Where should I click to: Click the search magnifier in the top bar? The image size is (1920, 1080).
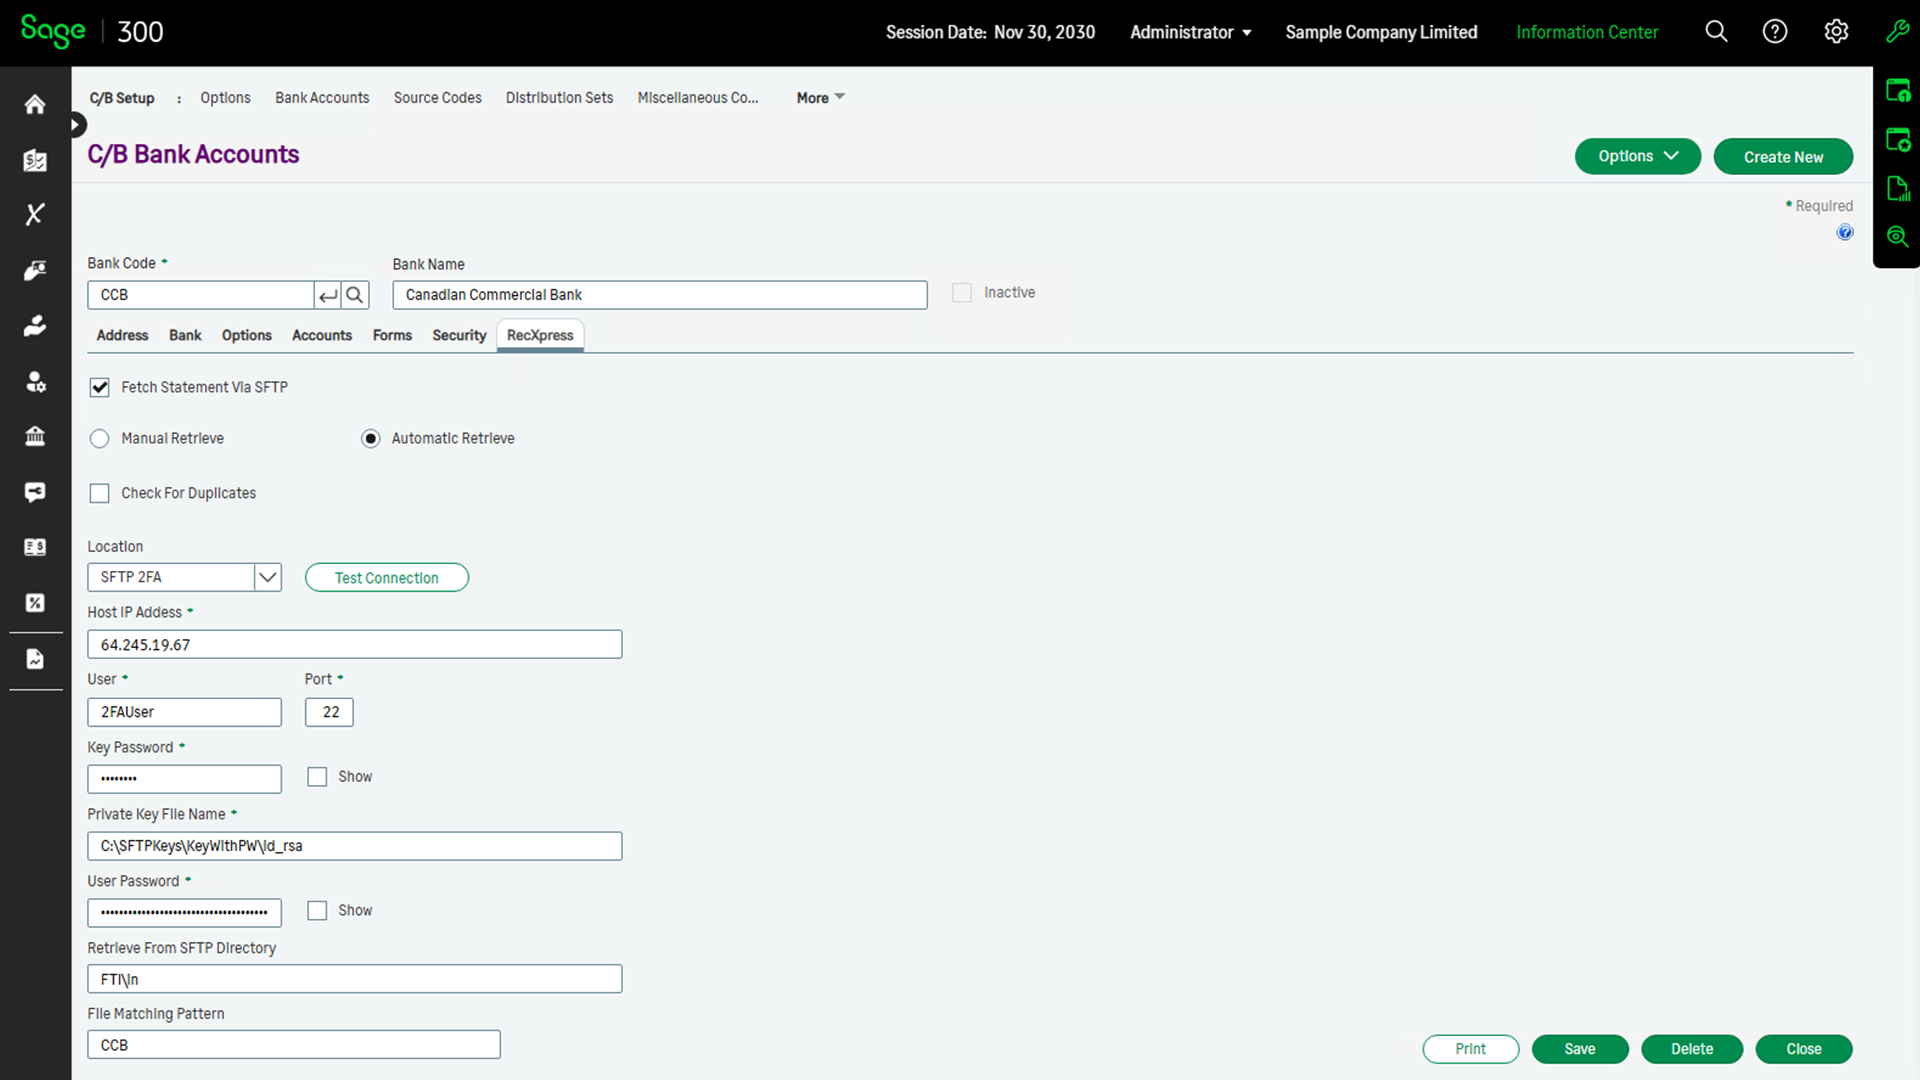[1716, 31]
